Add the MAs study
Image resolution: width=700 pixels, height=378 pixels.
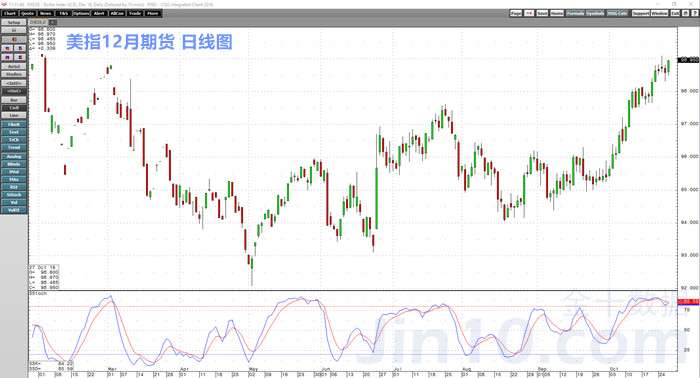14,179
